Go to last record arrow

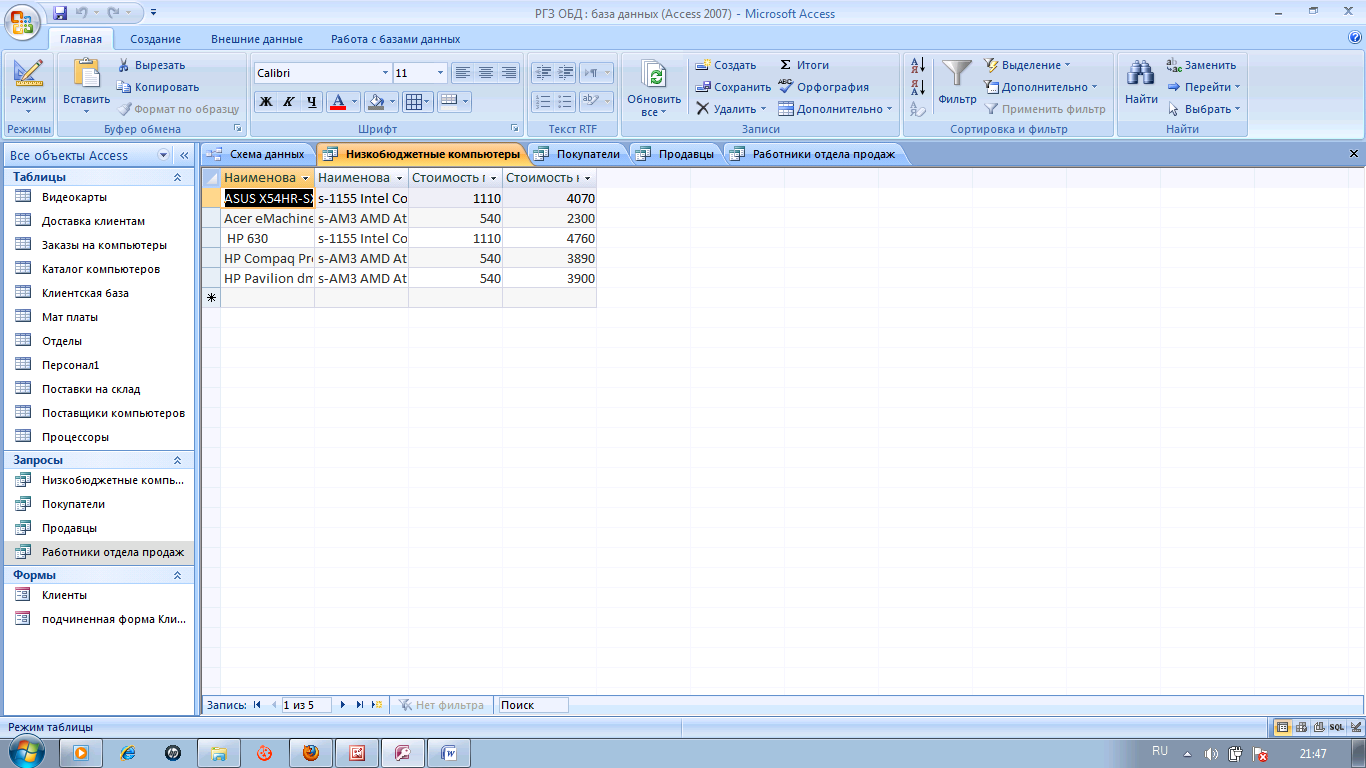pos(359,705)
